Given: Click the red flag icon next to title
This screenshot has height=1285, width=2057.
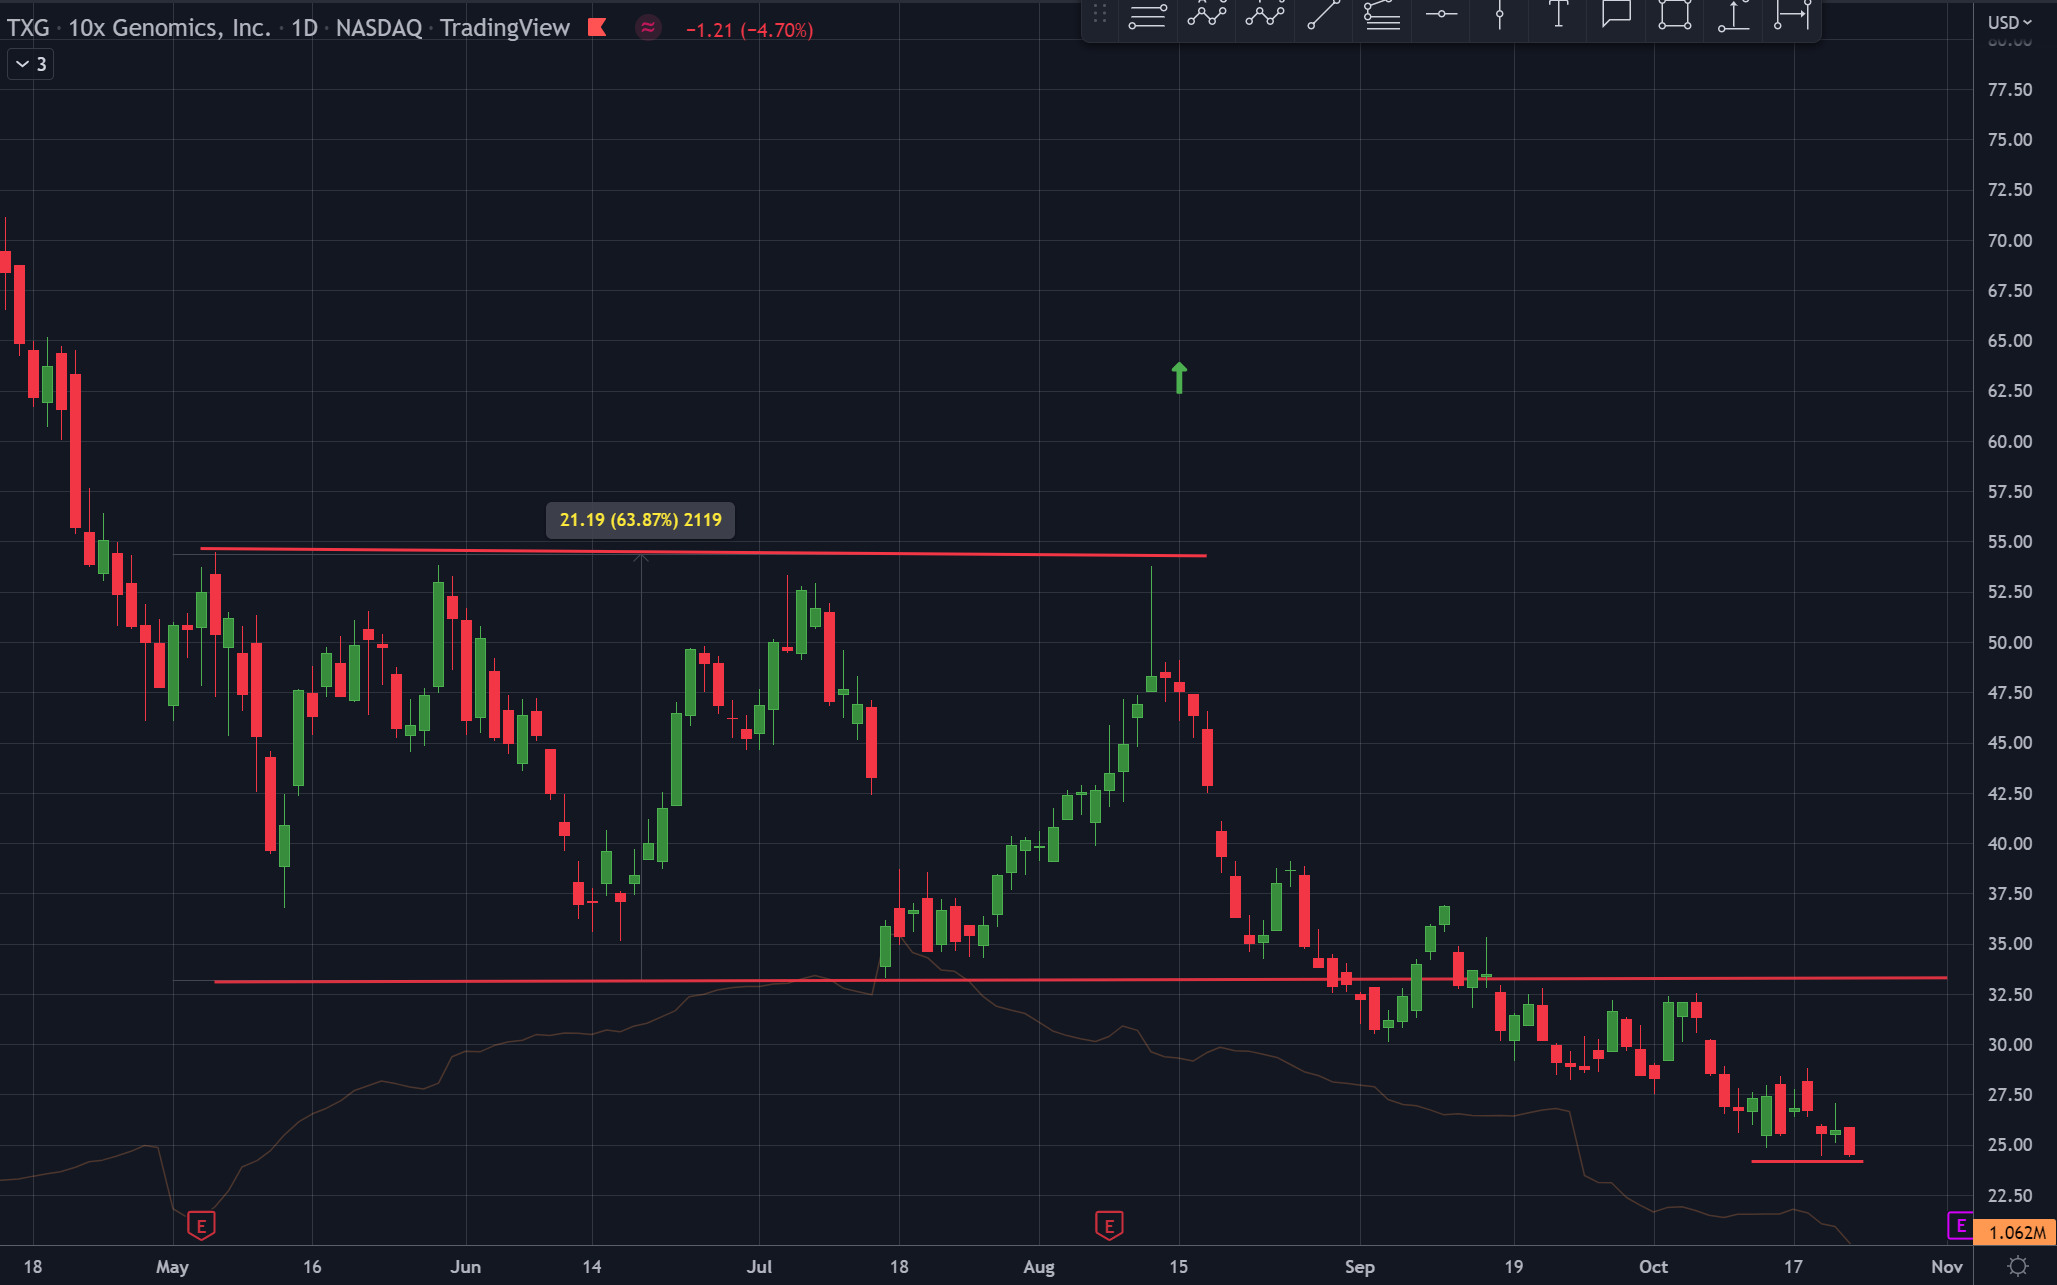Looking at the screenshot, I should 597,28.
